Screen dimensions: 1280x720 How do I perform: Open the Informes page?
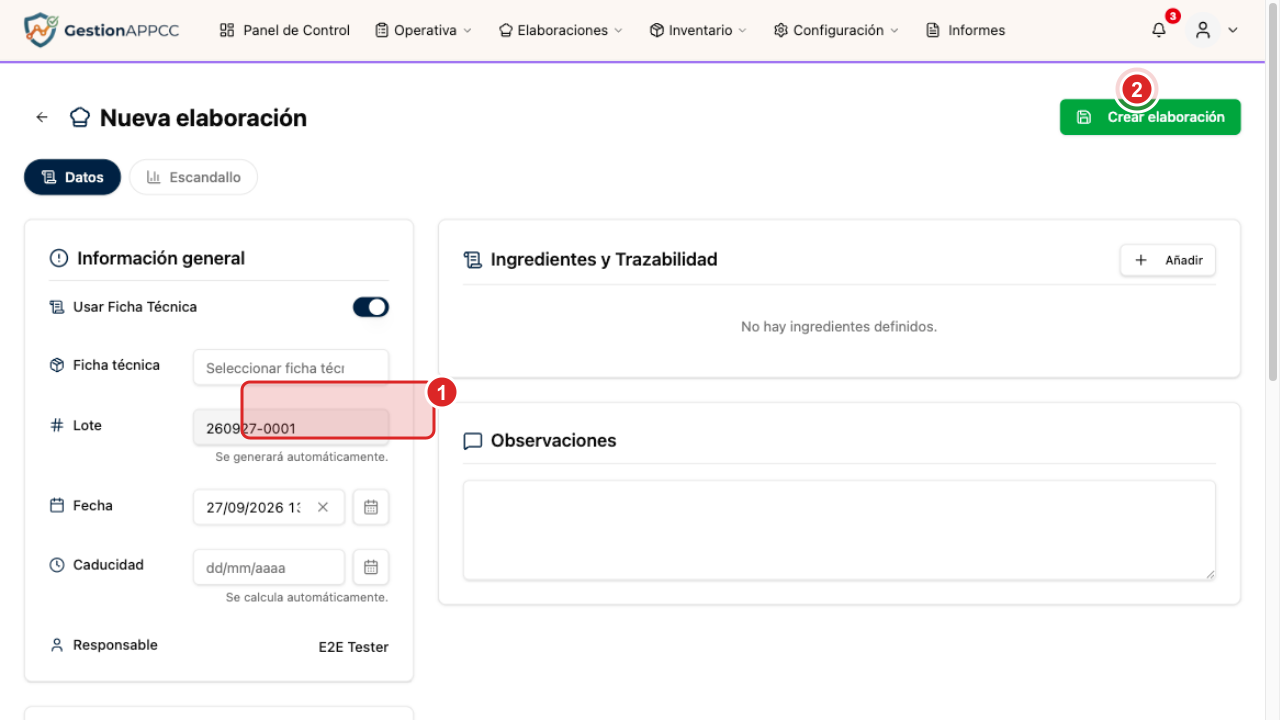point(966,30)
